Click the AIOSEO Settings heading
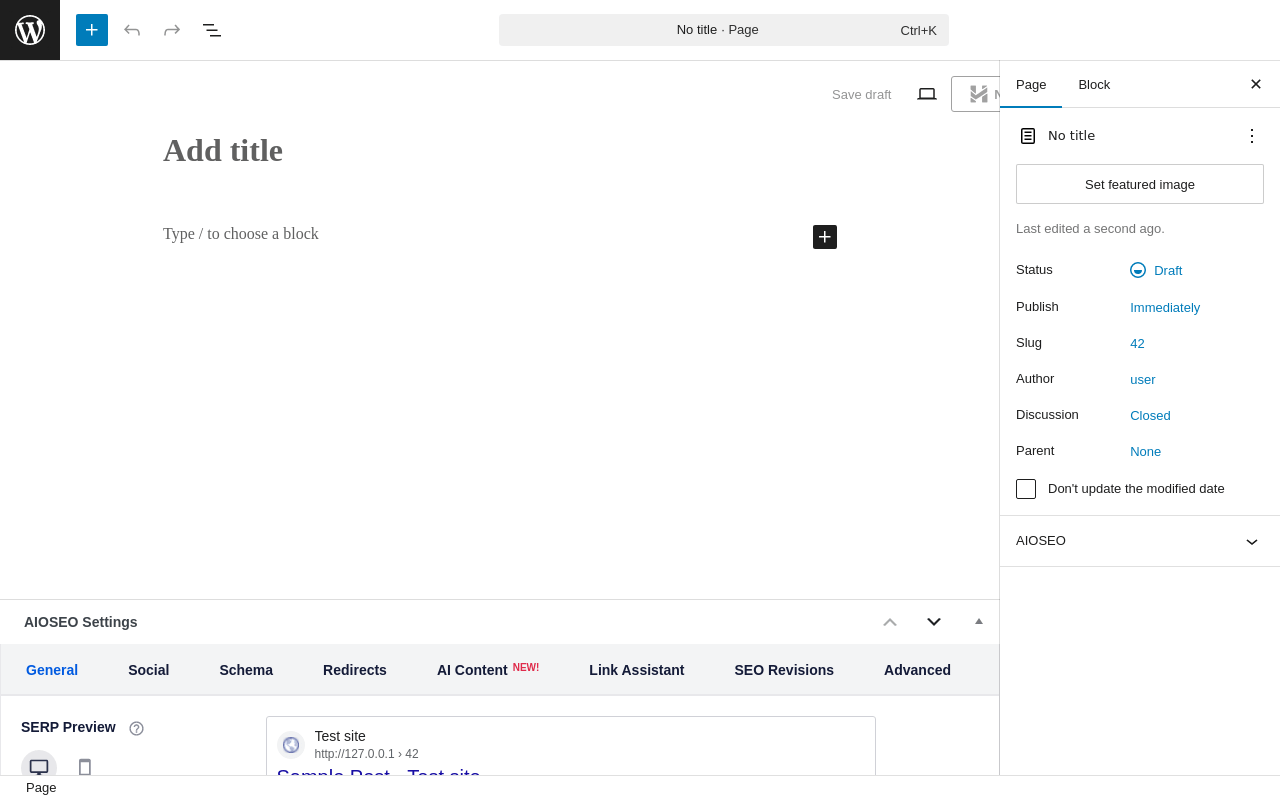The image size is (1280, 800). [81, 622]
